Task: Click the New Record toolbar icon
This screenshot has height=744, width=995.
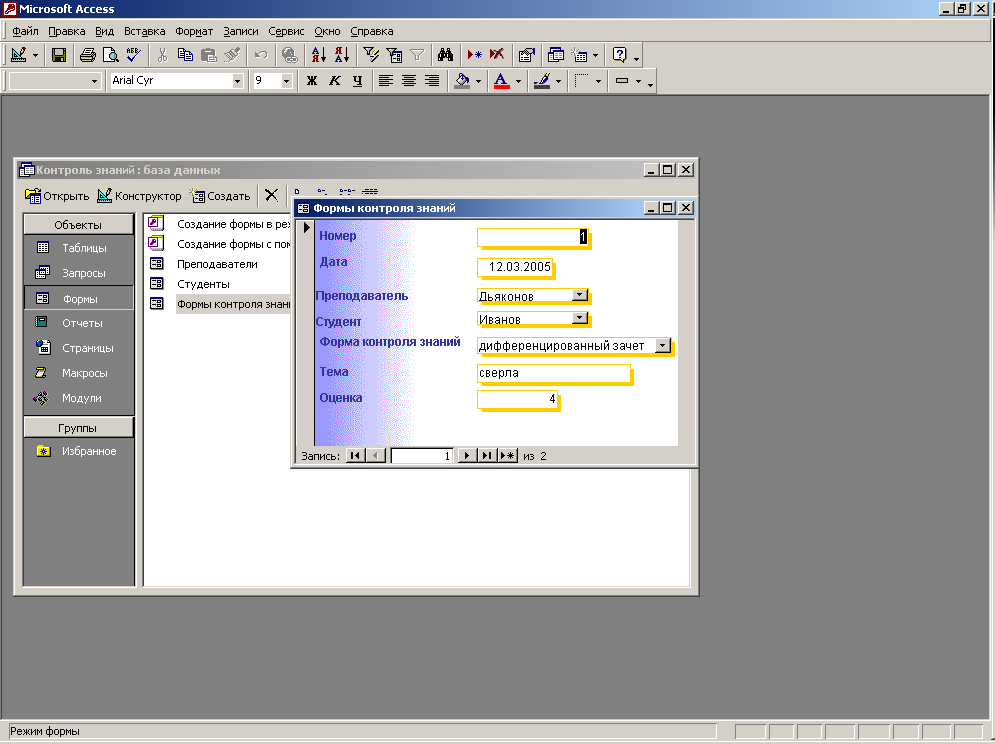Action: click(474, 55)
